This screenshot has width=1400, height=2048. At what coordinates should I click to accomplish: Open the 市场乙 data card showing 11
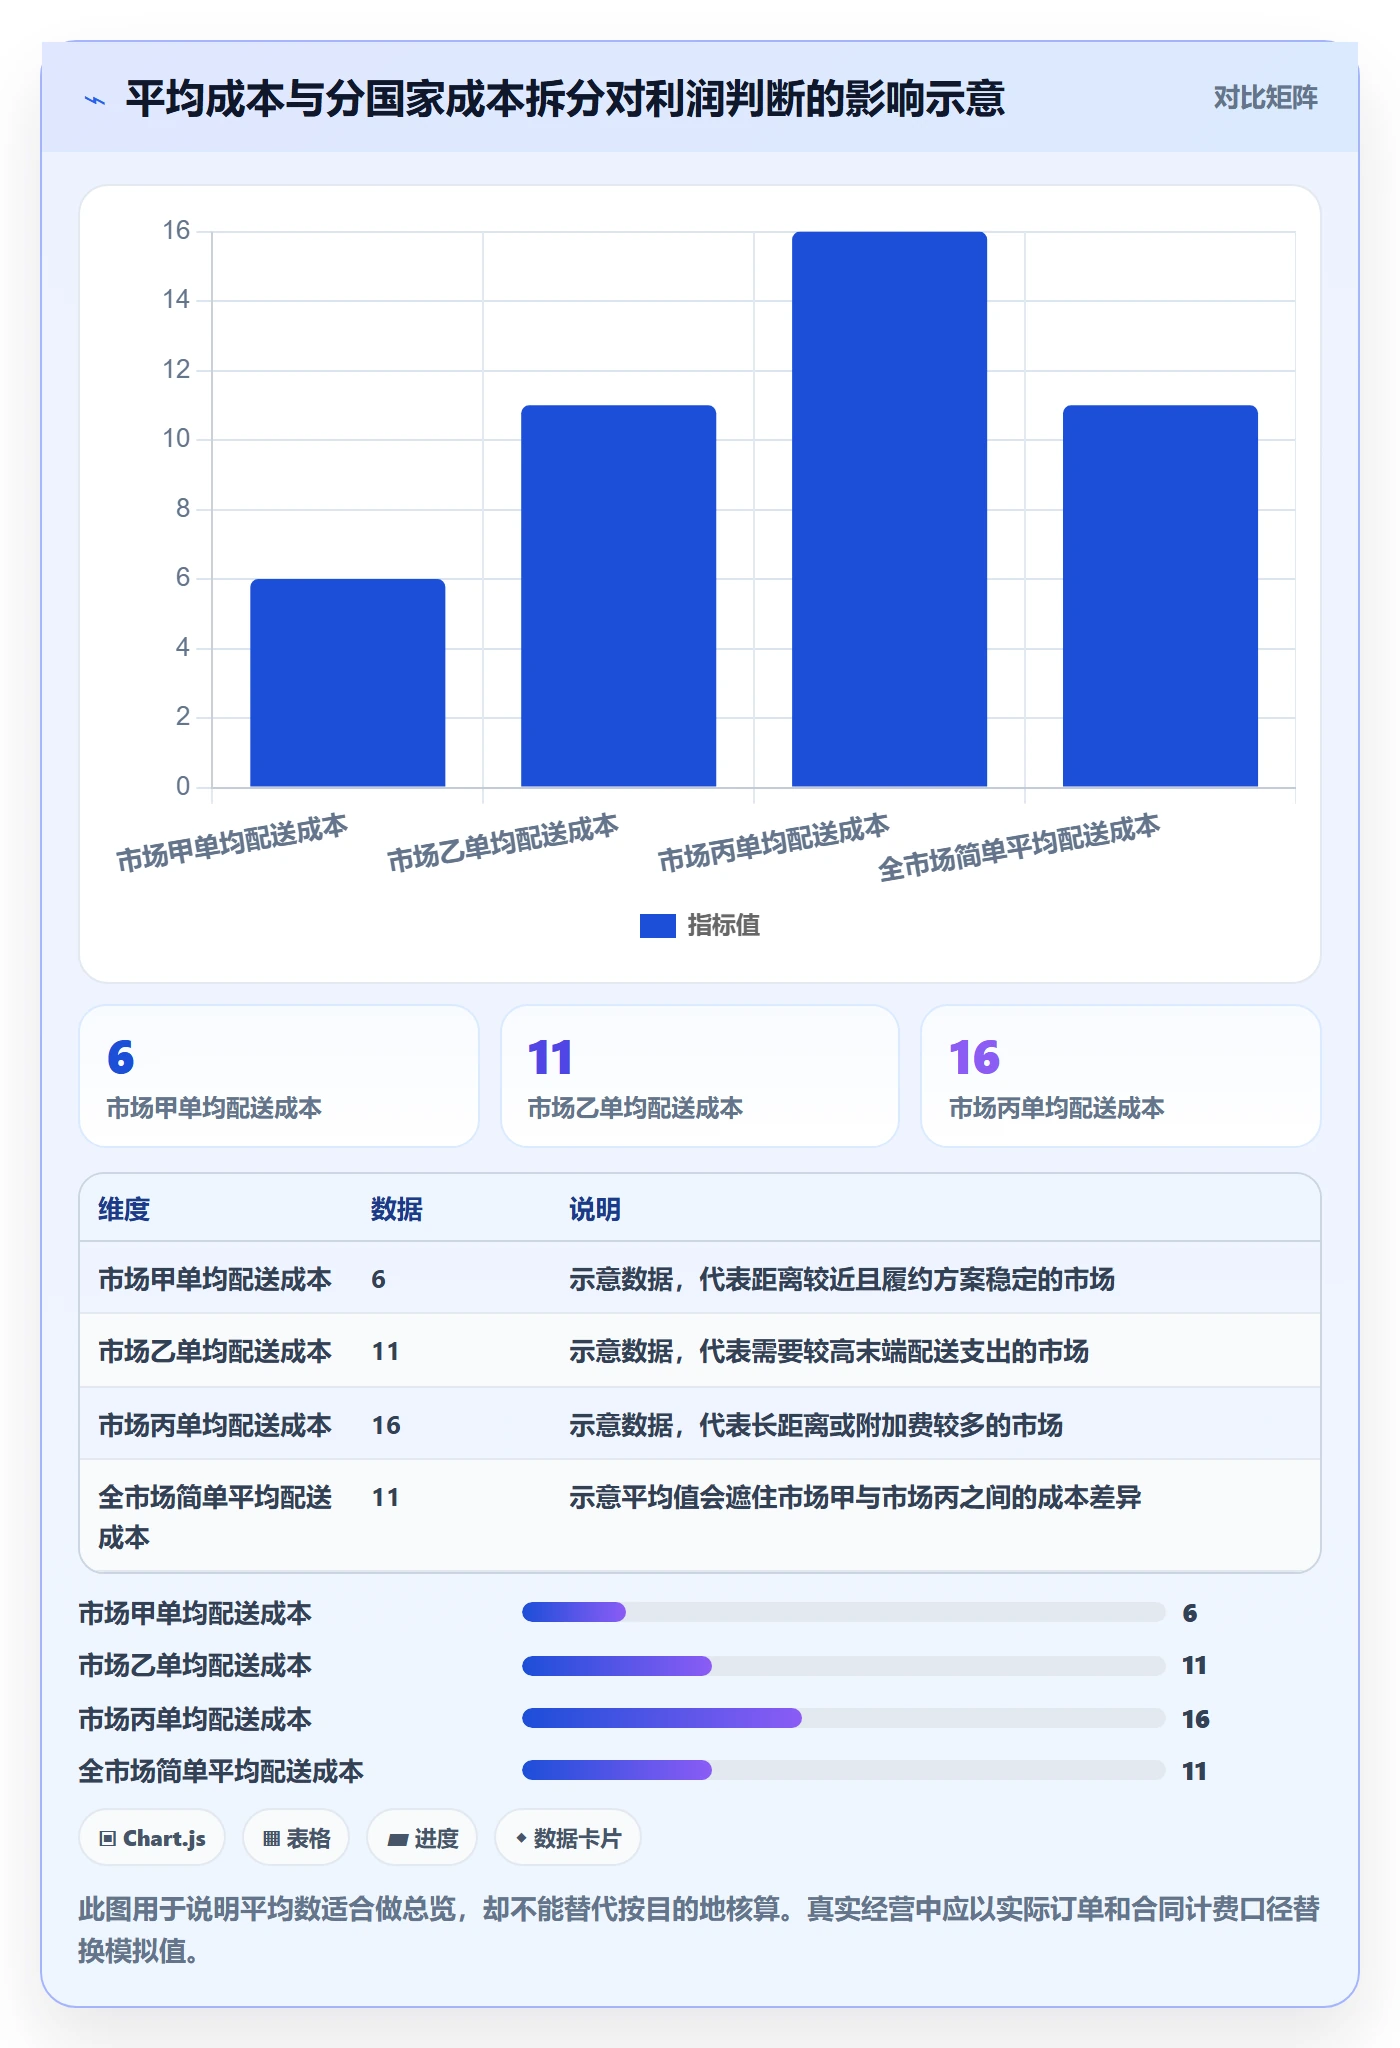[x=700, y=1076]
